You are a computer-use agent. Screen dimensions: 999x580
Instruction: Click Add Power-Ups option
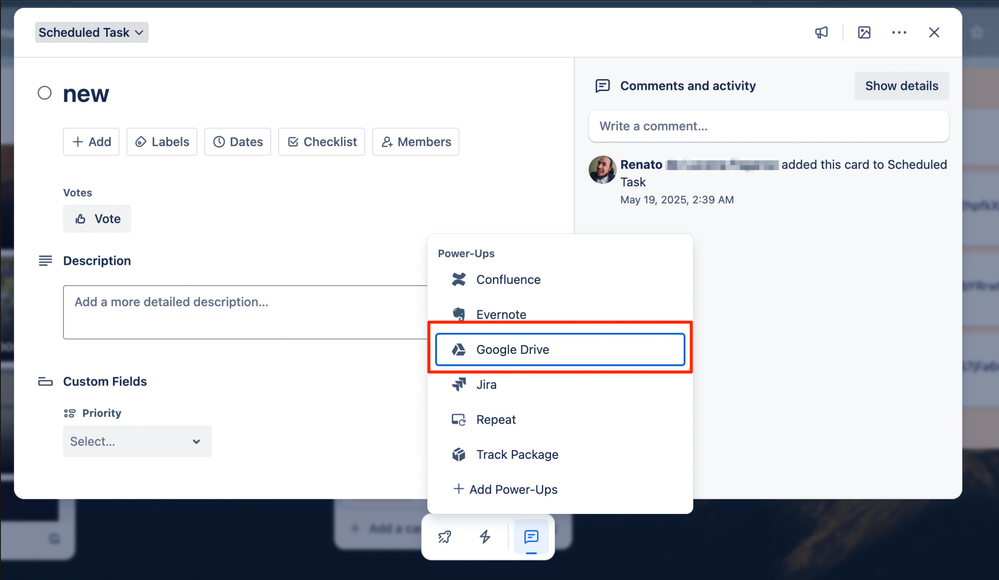click(x=560, y=489)
